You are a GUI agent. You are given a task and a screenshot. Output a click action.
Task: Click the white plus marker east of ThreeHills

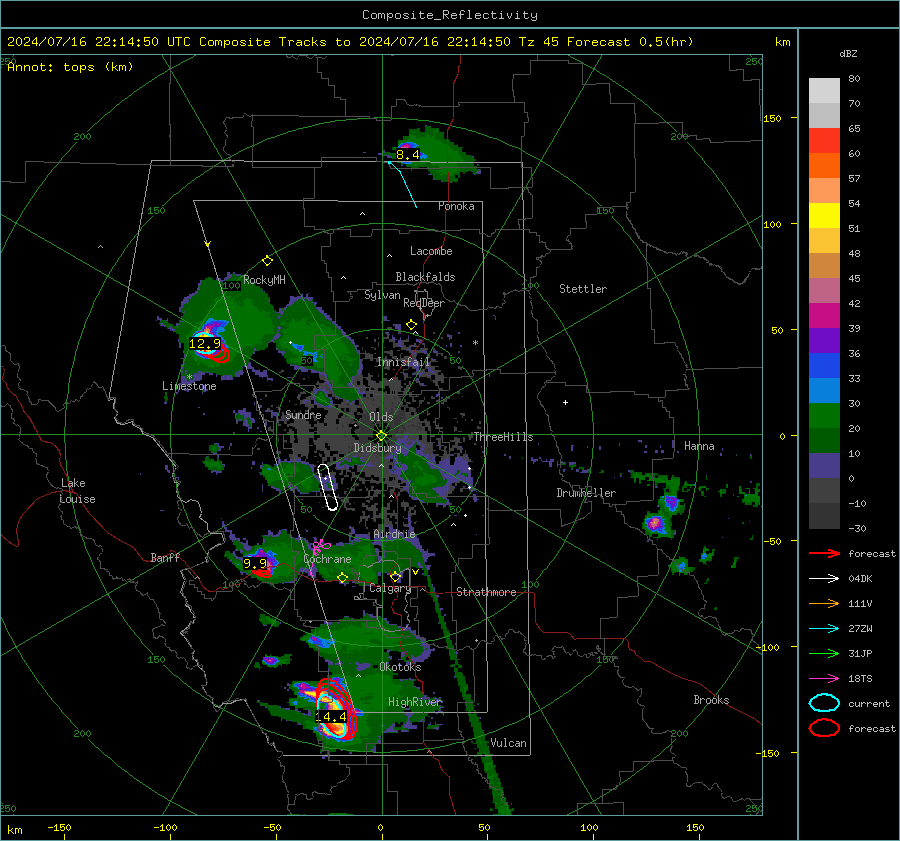click(565, 402)
